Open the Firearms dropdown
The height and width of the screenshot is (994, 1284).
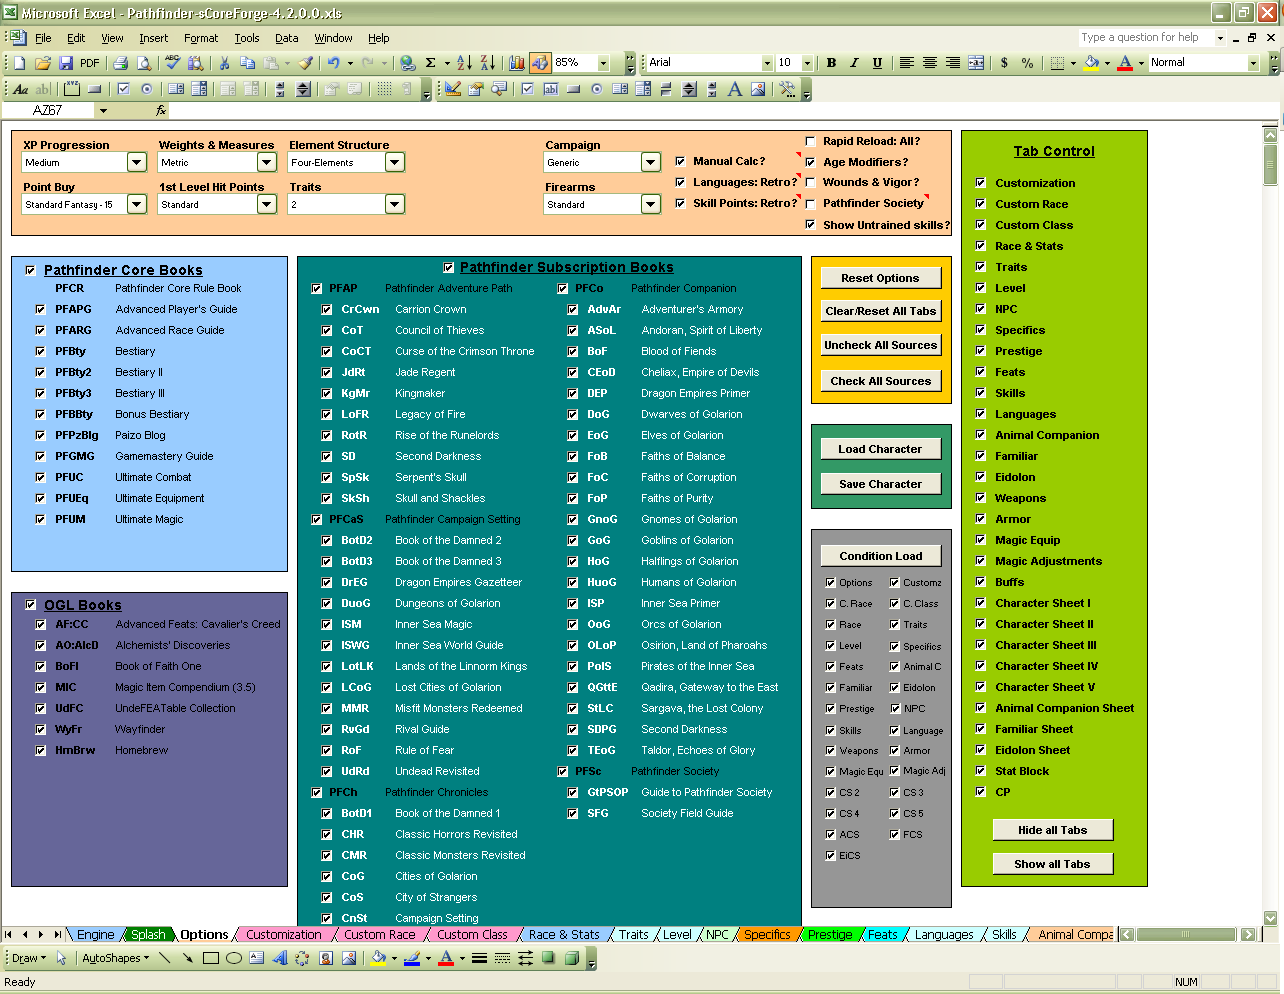pos(651,204)
